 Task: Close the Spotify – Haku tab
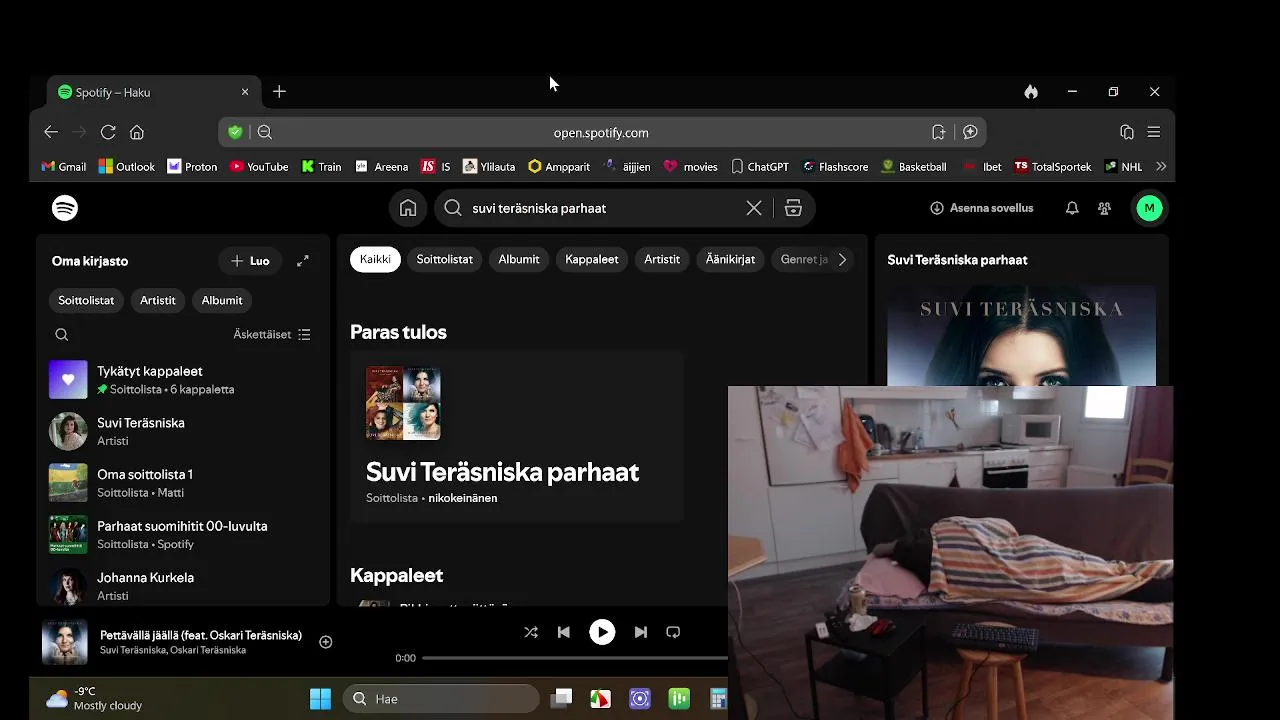point(245,92)
